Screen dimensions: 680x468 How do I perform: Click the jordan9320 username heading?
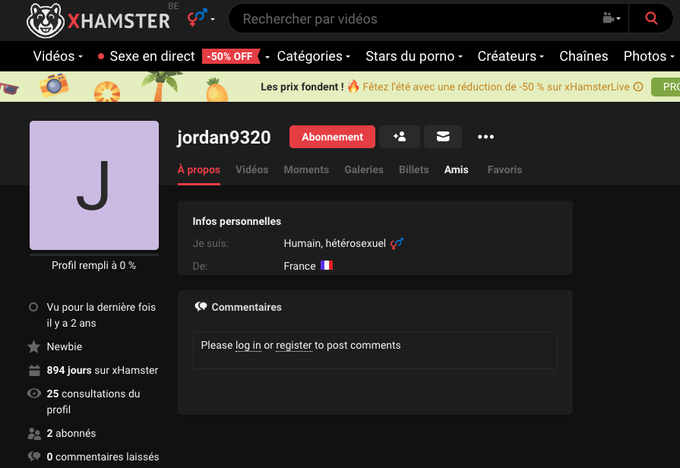pos(224,137)
